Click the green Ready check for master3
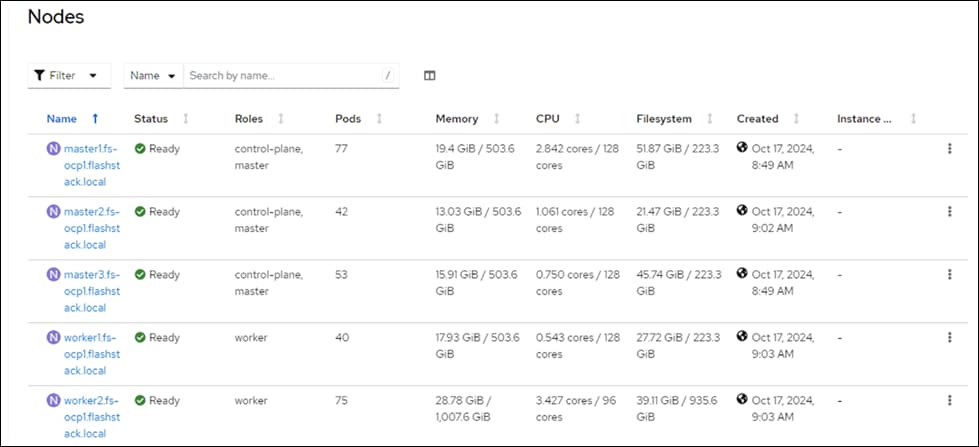Viewport: 979px width, 447px height. click(x=140, y=275)
